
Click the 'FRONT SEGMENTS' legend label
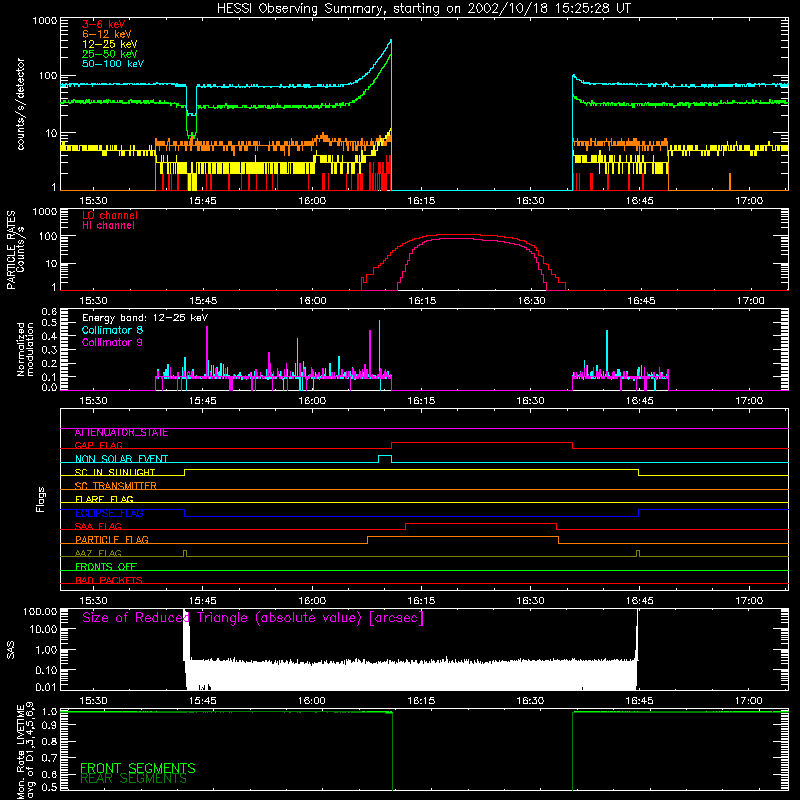(x=138, y=768)
